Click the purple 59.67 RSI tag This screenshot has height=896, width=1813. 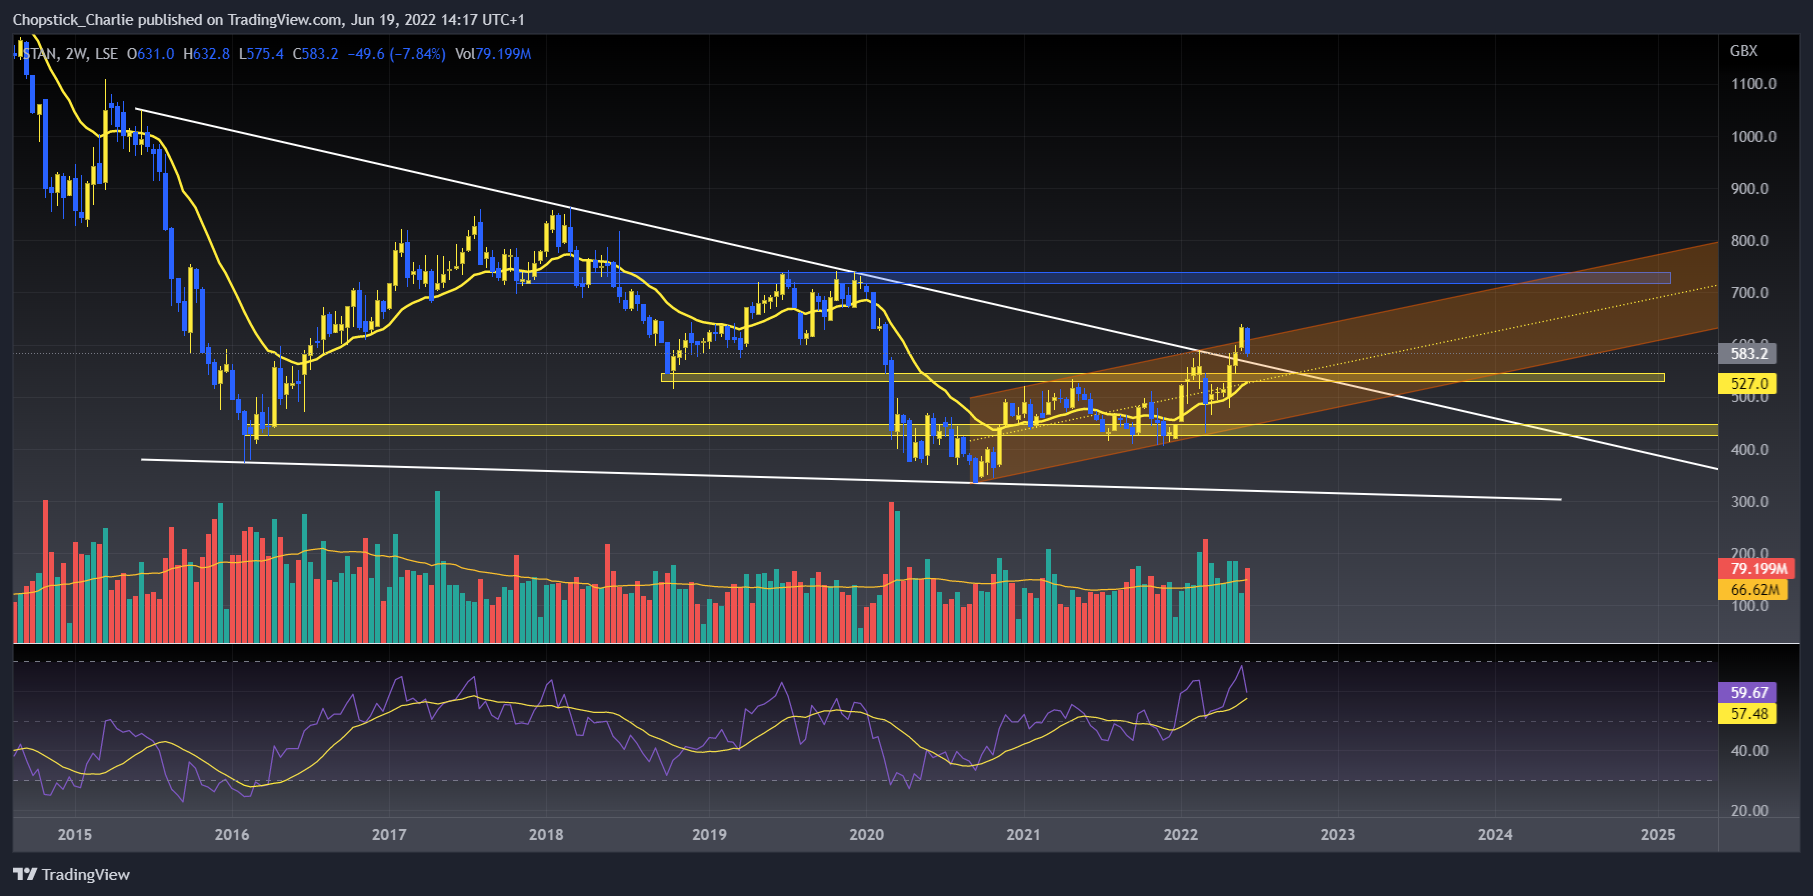(x=1748, y=692)
